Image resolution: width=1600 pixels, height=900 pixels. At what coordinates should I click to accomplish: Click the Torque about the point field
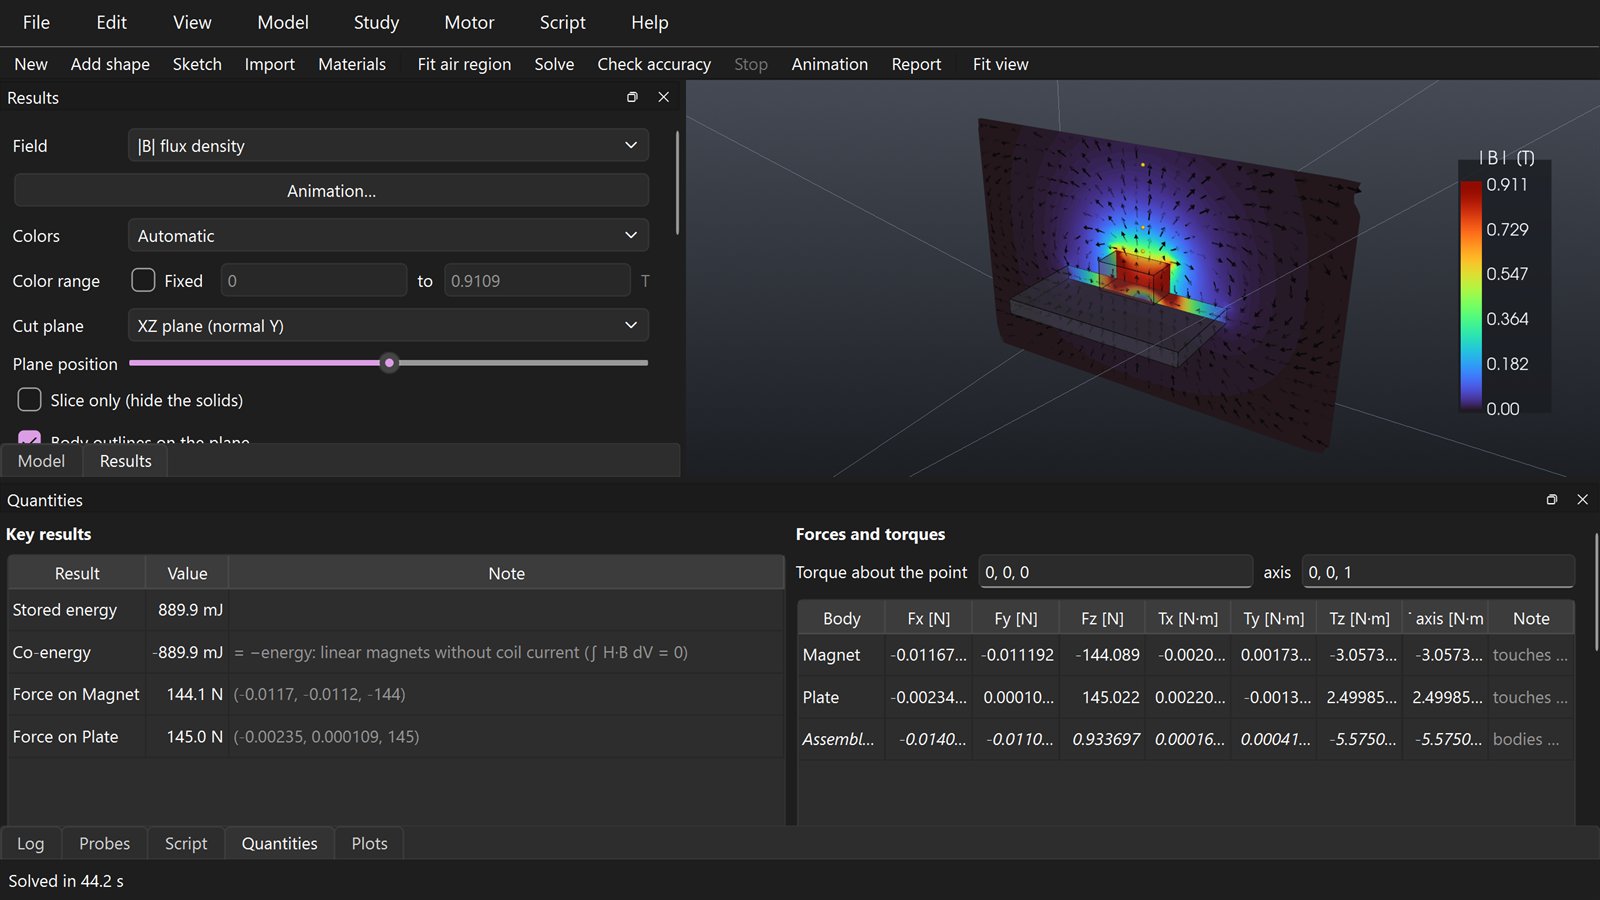1115,572
